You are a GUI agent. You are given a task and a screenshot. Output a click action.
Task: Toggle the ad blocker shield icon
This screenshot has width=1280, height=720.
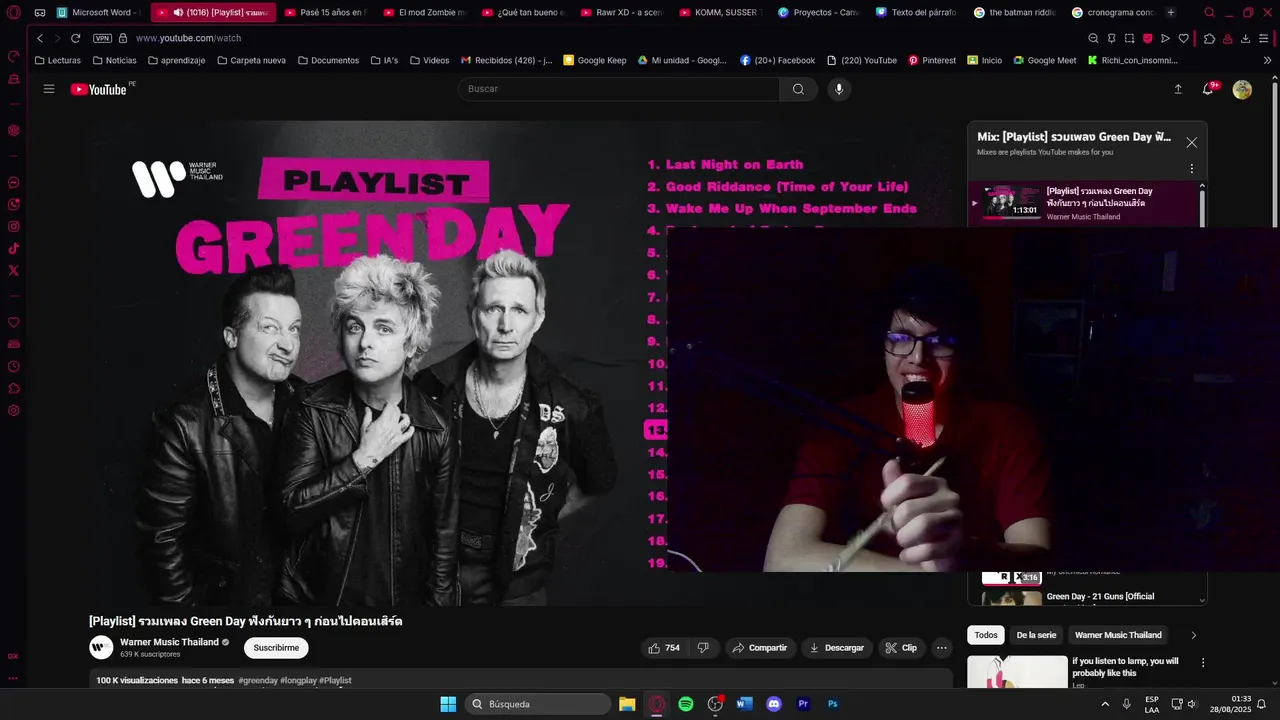(1147, 38)
